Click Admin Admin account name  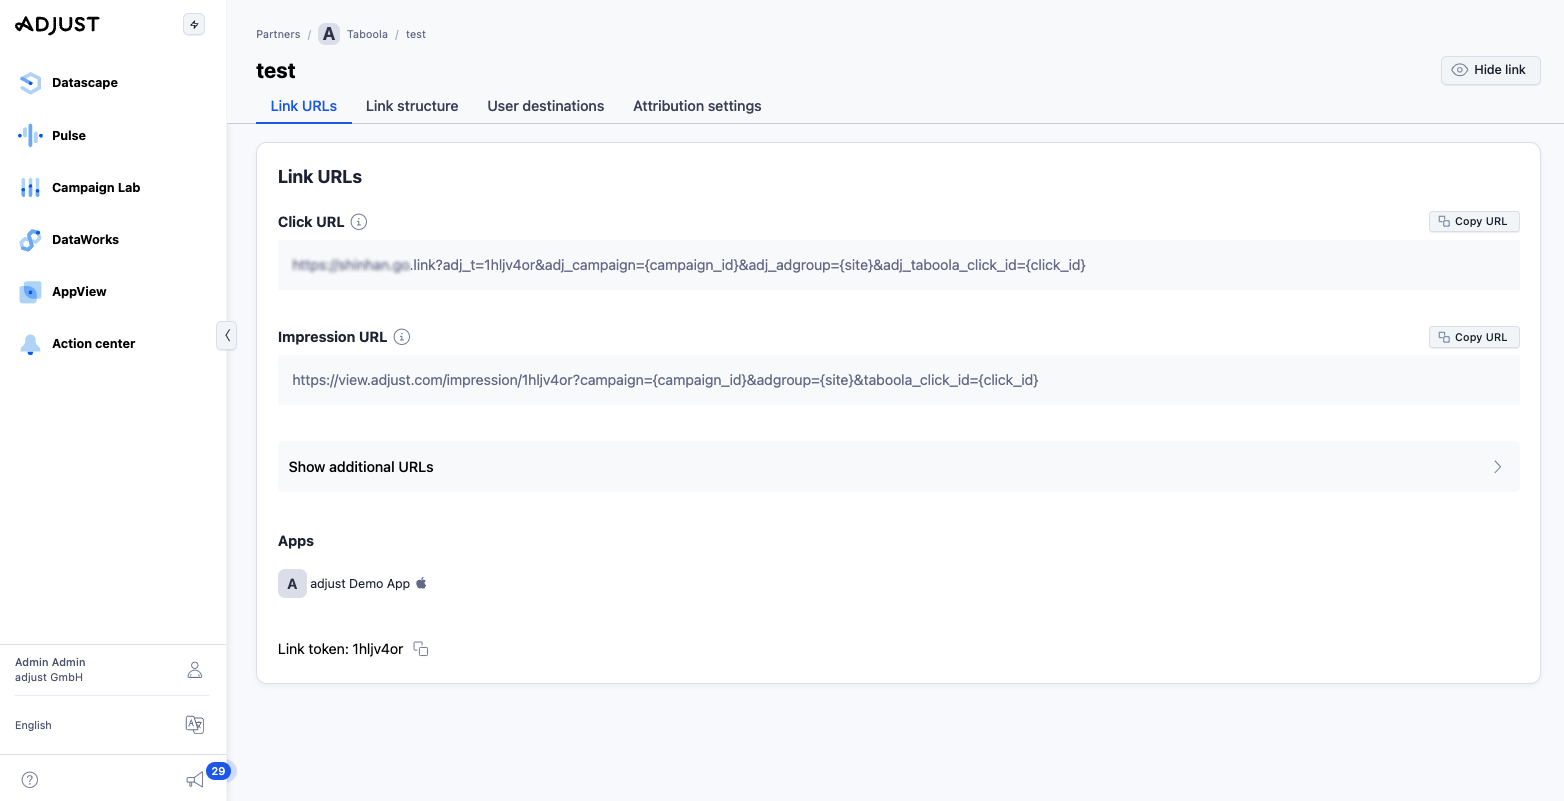(x=50, y=662)
